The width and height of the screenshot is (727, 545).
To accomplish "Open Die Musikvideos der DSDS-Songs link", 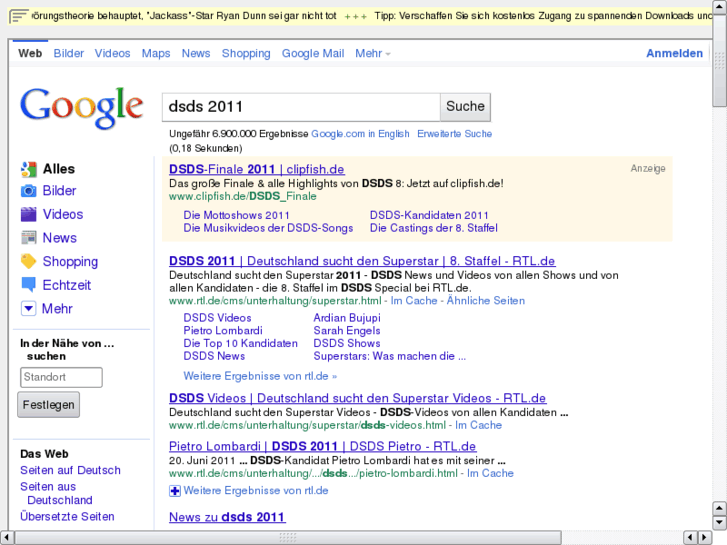I will click(x=268, y=228).
